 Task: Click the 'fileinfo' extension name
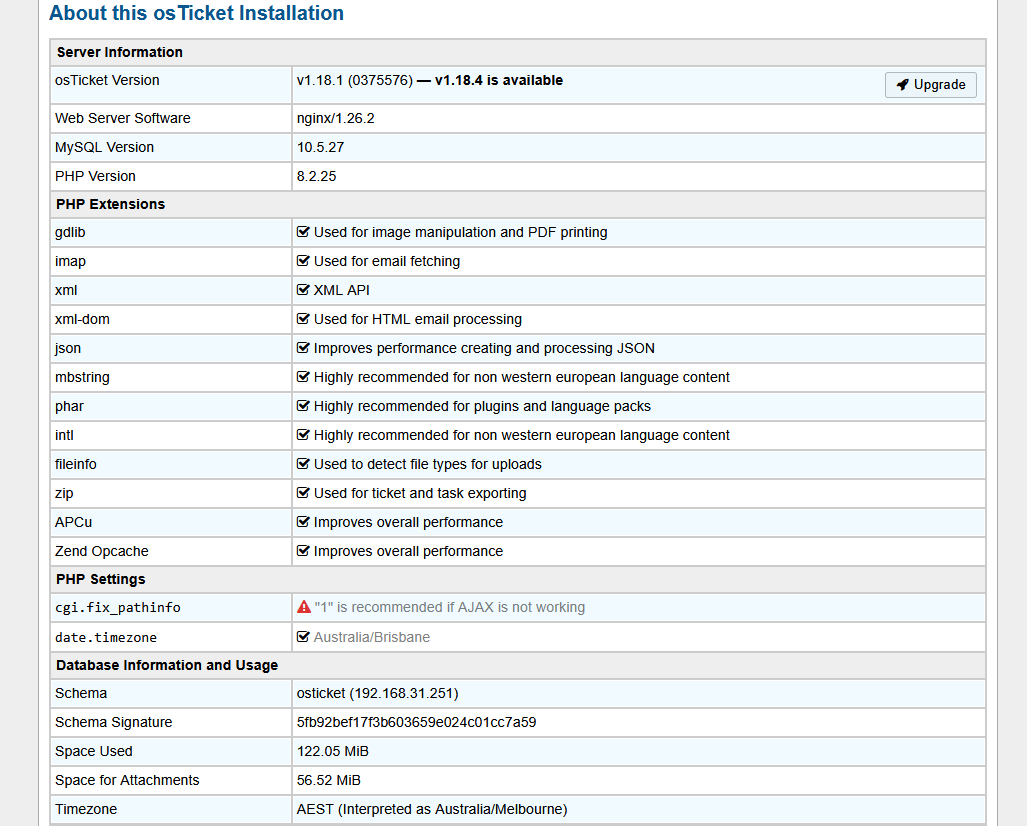(75, 464)
